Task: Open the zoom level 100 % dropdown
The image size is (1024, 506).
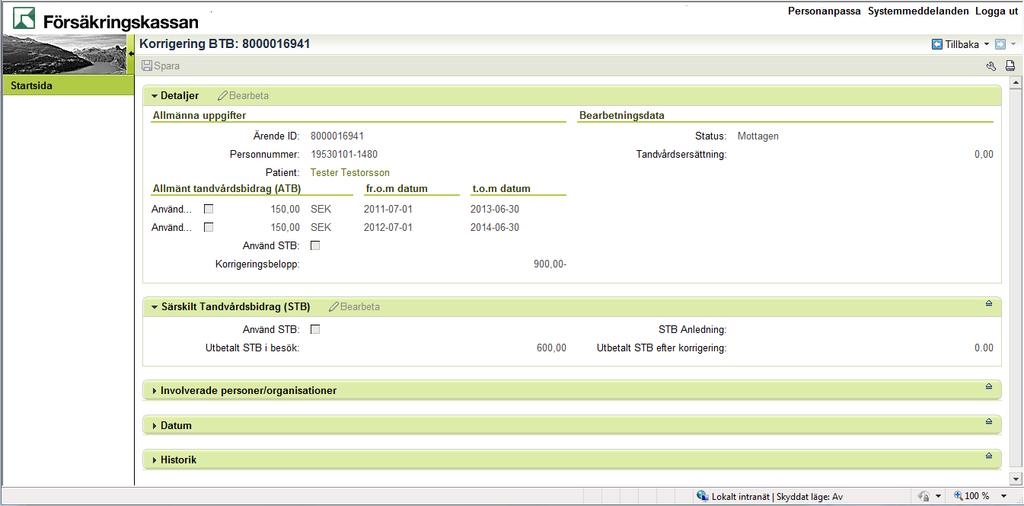Action: [x=1002, y=496]
